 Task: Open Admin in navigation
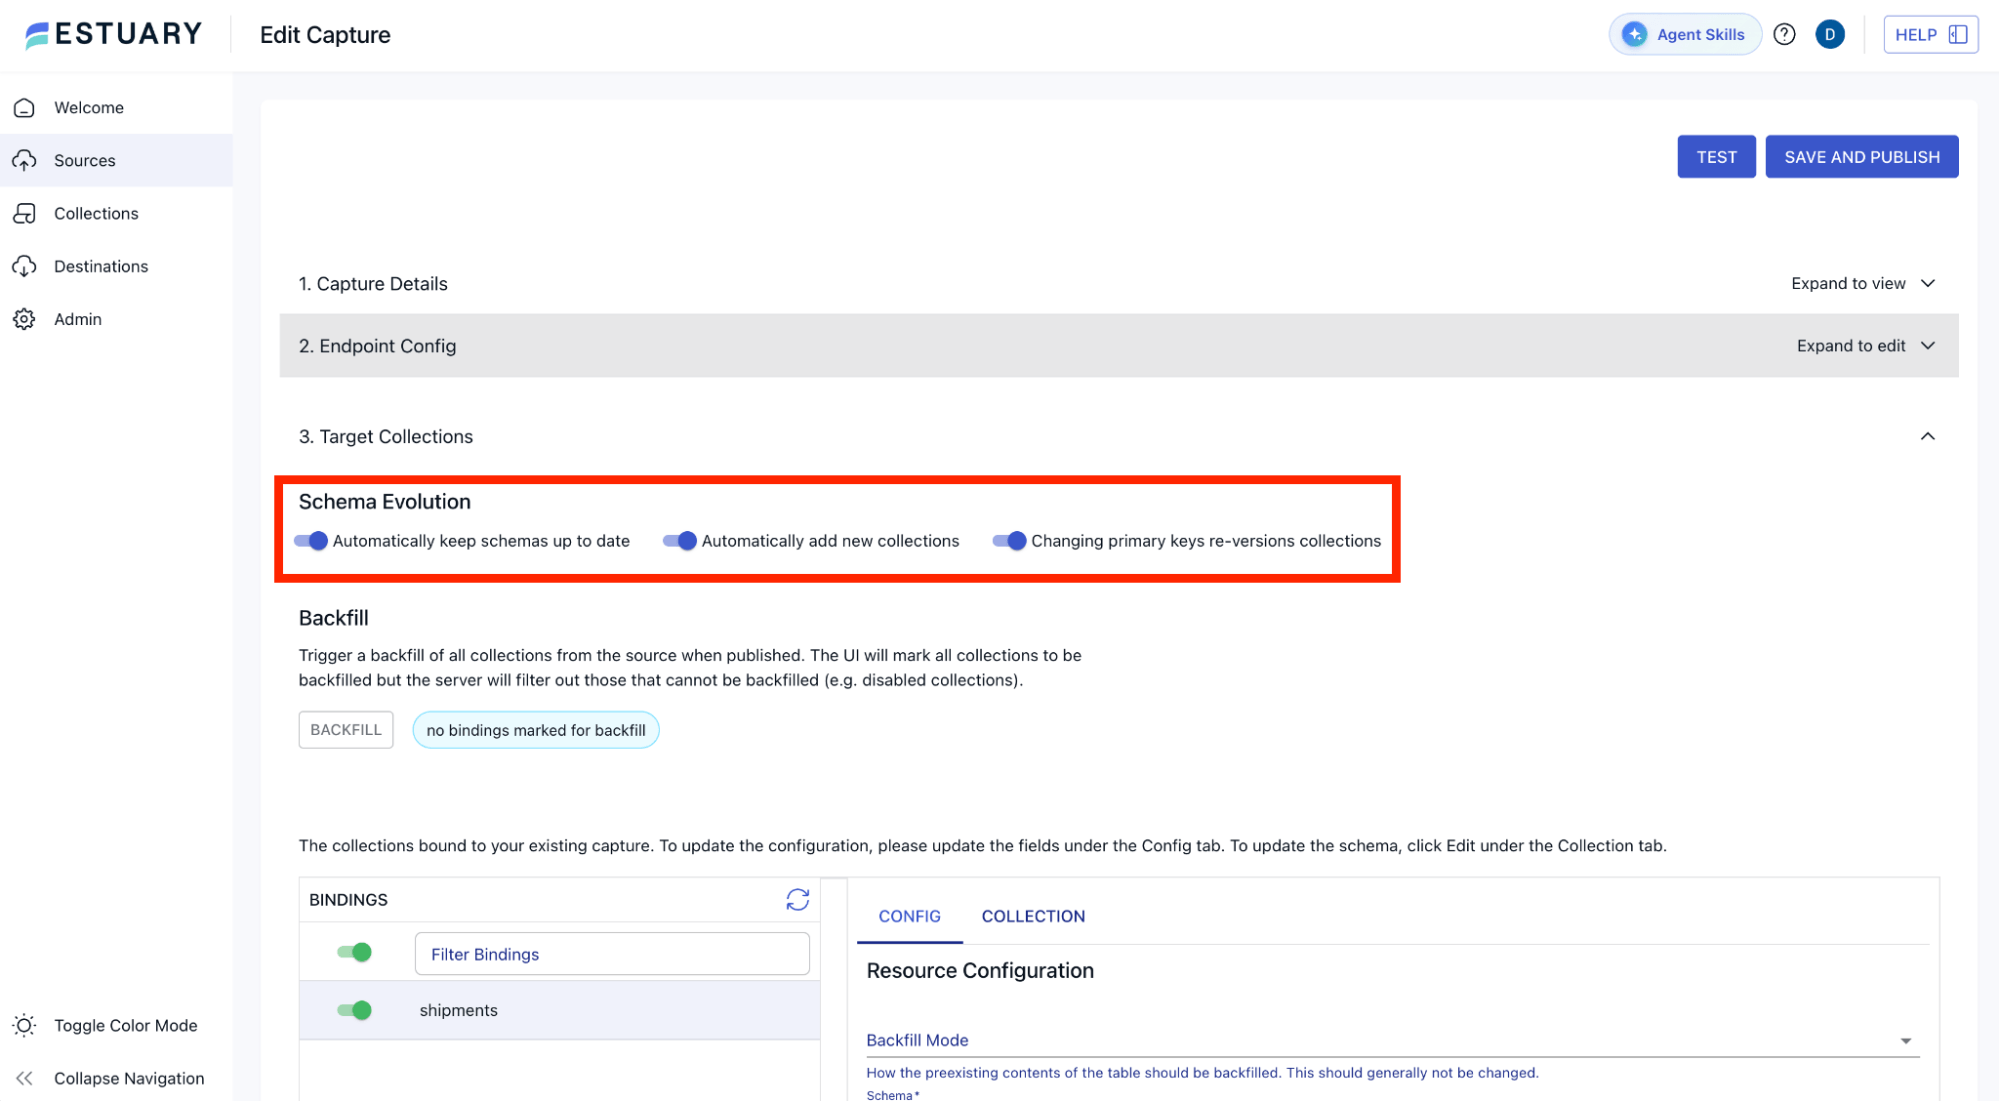point(116,319)
